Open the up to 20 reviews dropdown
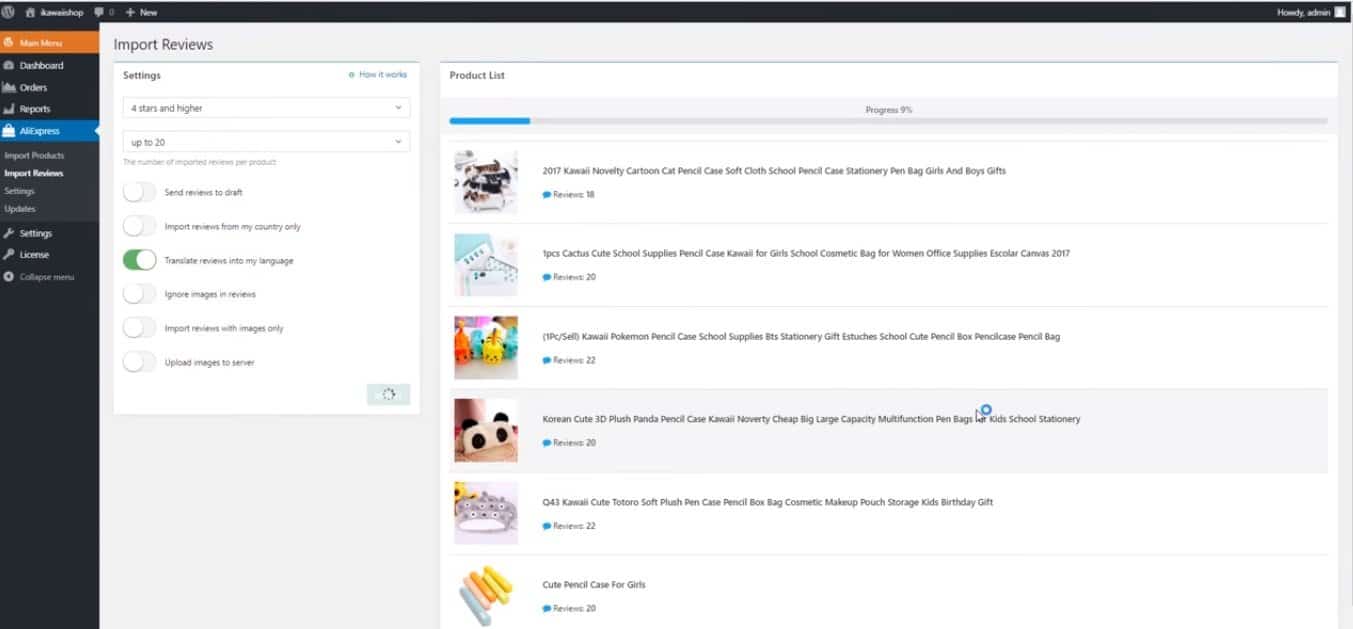The image size is (1353, 629). (x=266, y=142)
